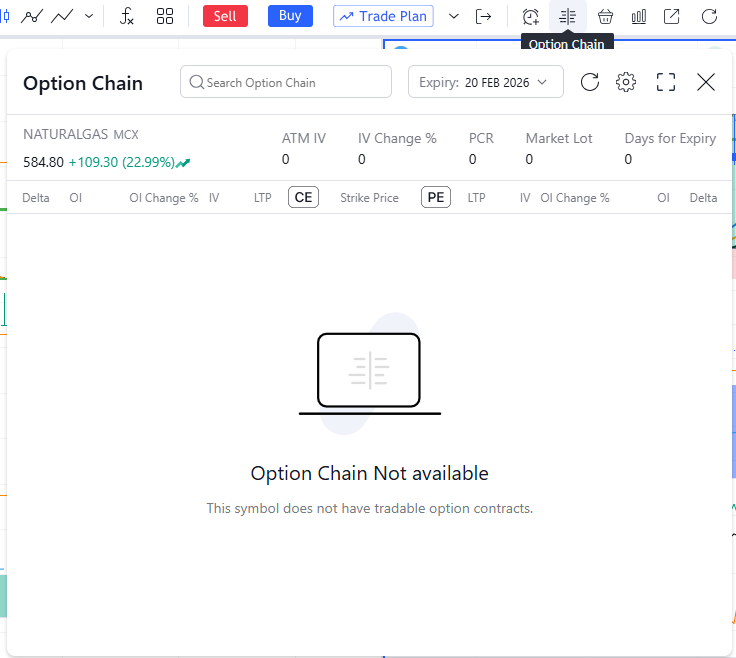Click the Option Chain toolbar icon
Viewport: 736px width, 658px height.
(x=568, y=16)
